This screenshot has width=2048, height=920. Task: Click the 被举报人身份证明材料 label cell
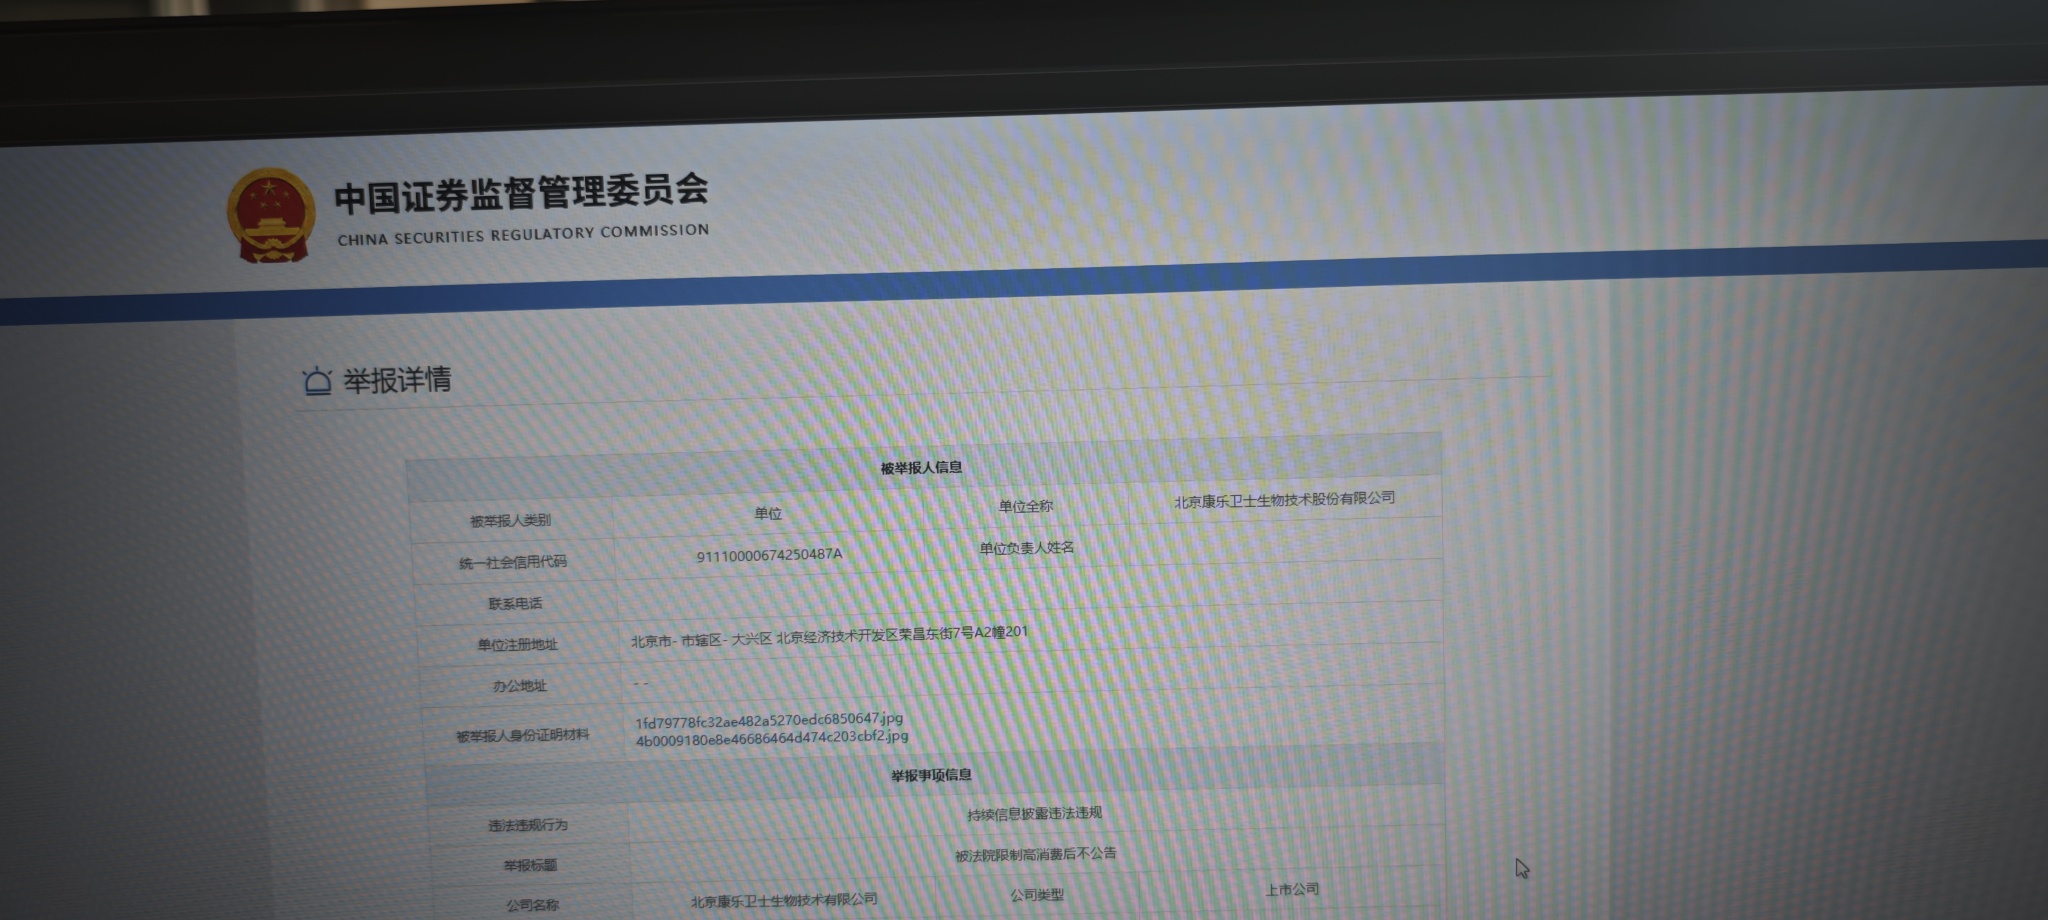point(522,736)
